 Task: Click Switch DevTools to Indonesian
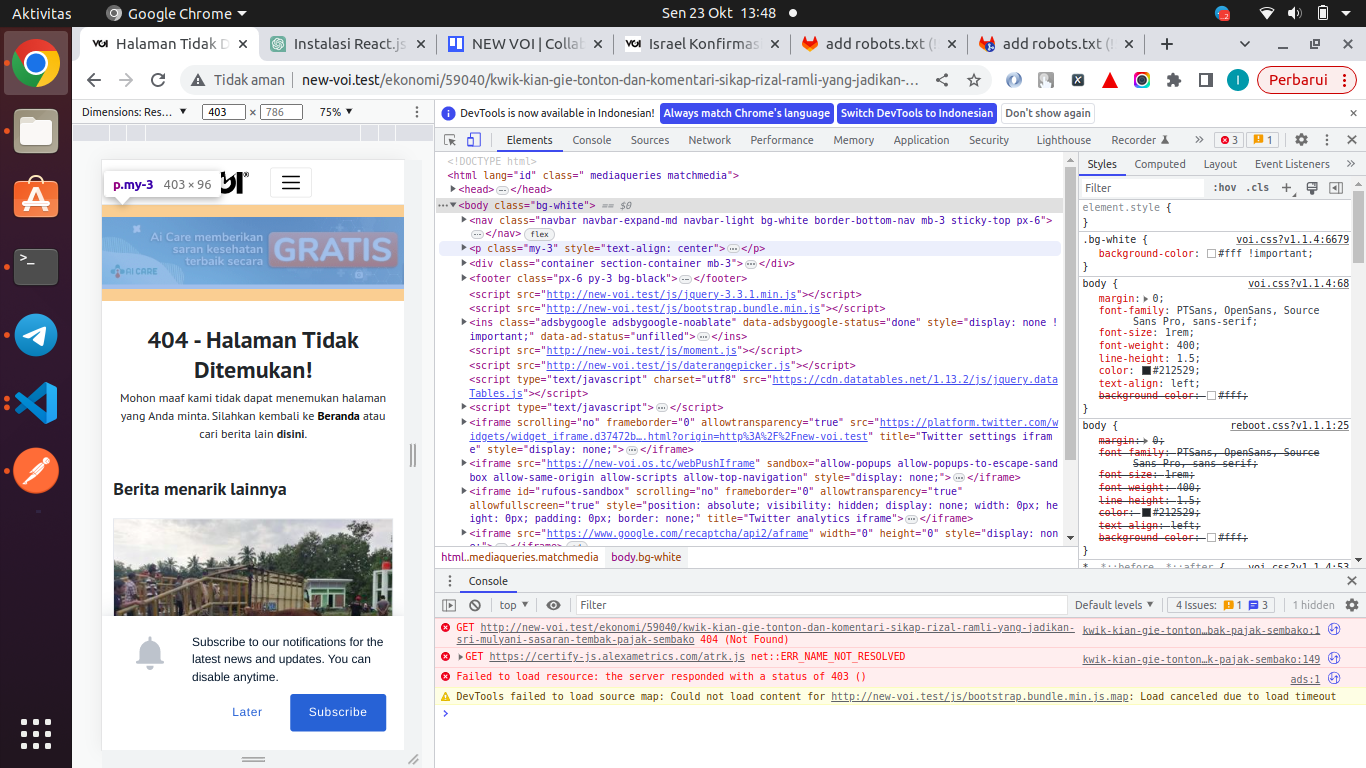[x=916, y=113]
